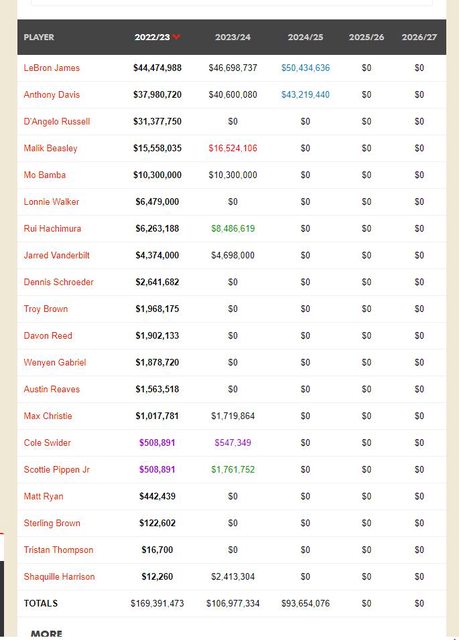Open LeBron James player page
459x640 pixels.
51,68
